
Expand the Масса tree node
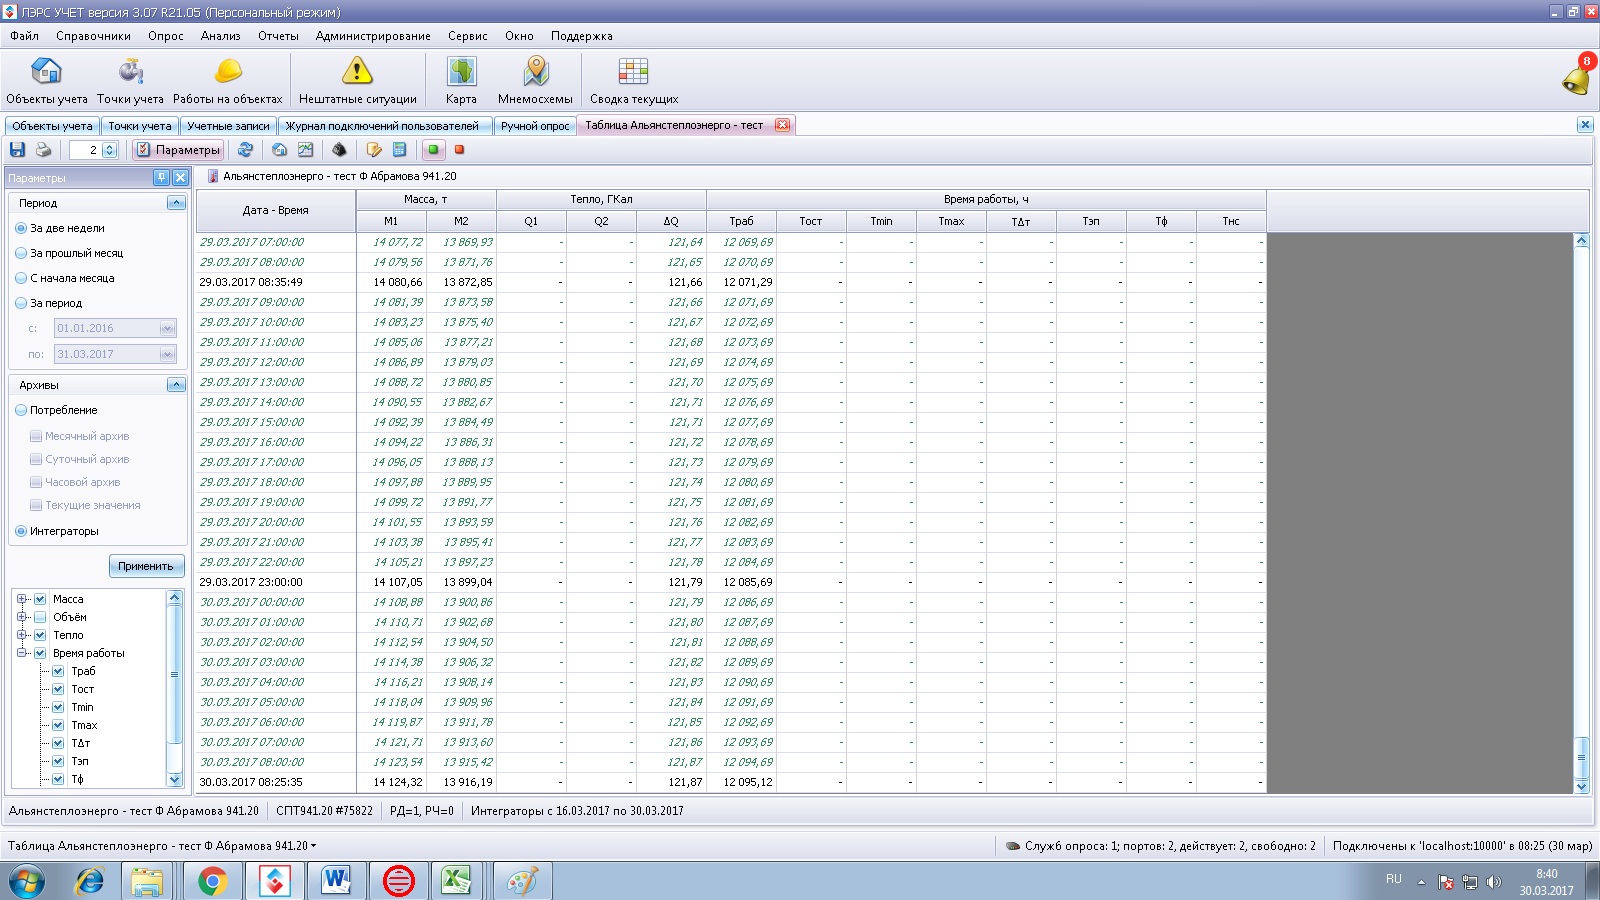(x=21, y=599)
